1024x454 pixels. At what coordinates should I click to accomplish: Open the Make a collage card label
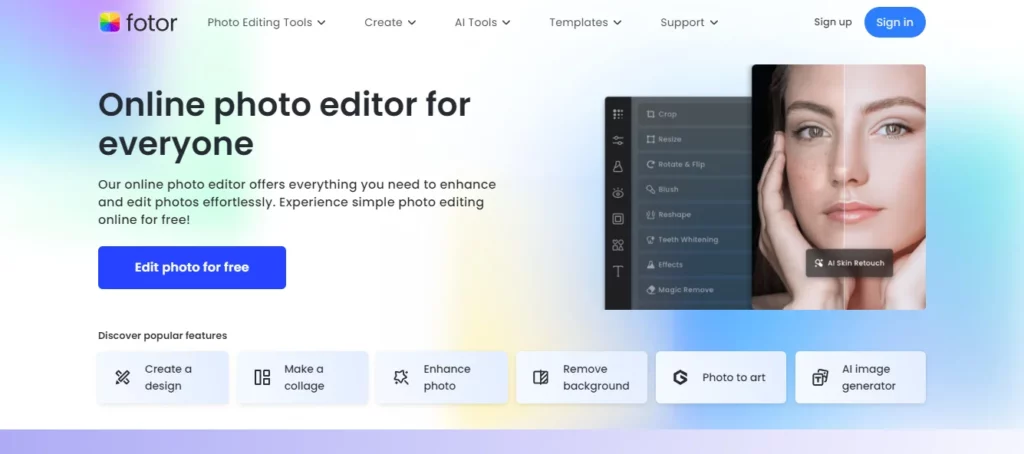click(304, 378)
